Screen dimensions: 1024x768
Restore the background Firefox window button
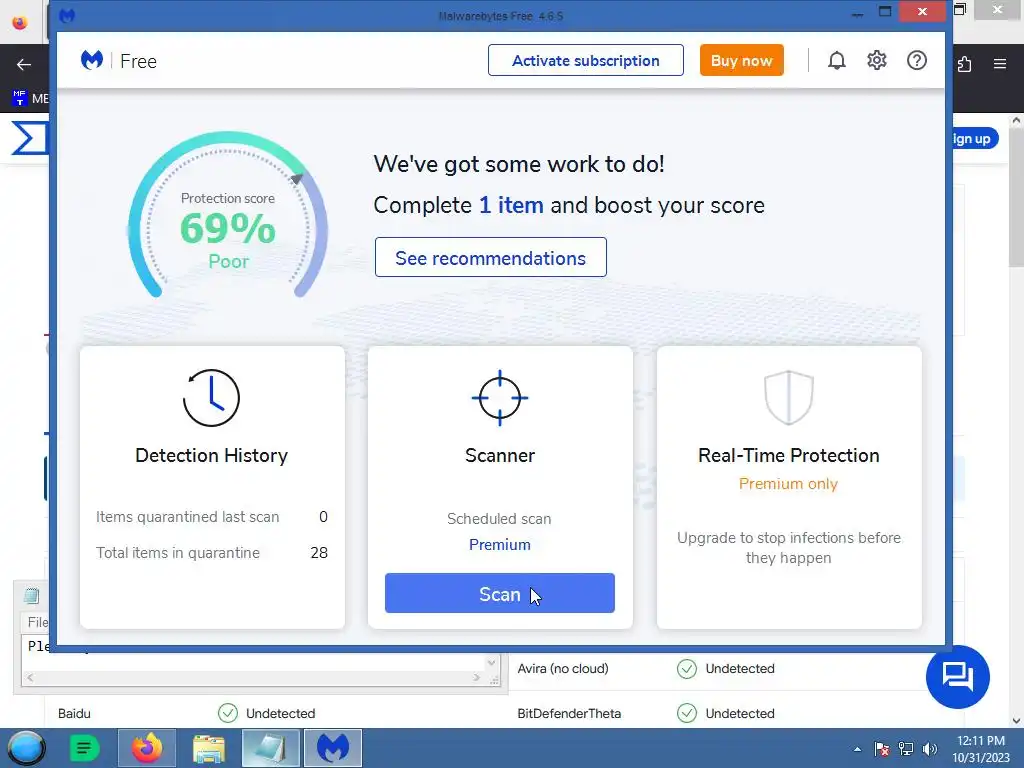pos(960,9)
